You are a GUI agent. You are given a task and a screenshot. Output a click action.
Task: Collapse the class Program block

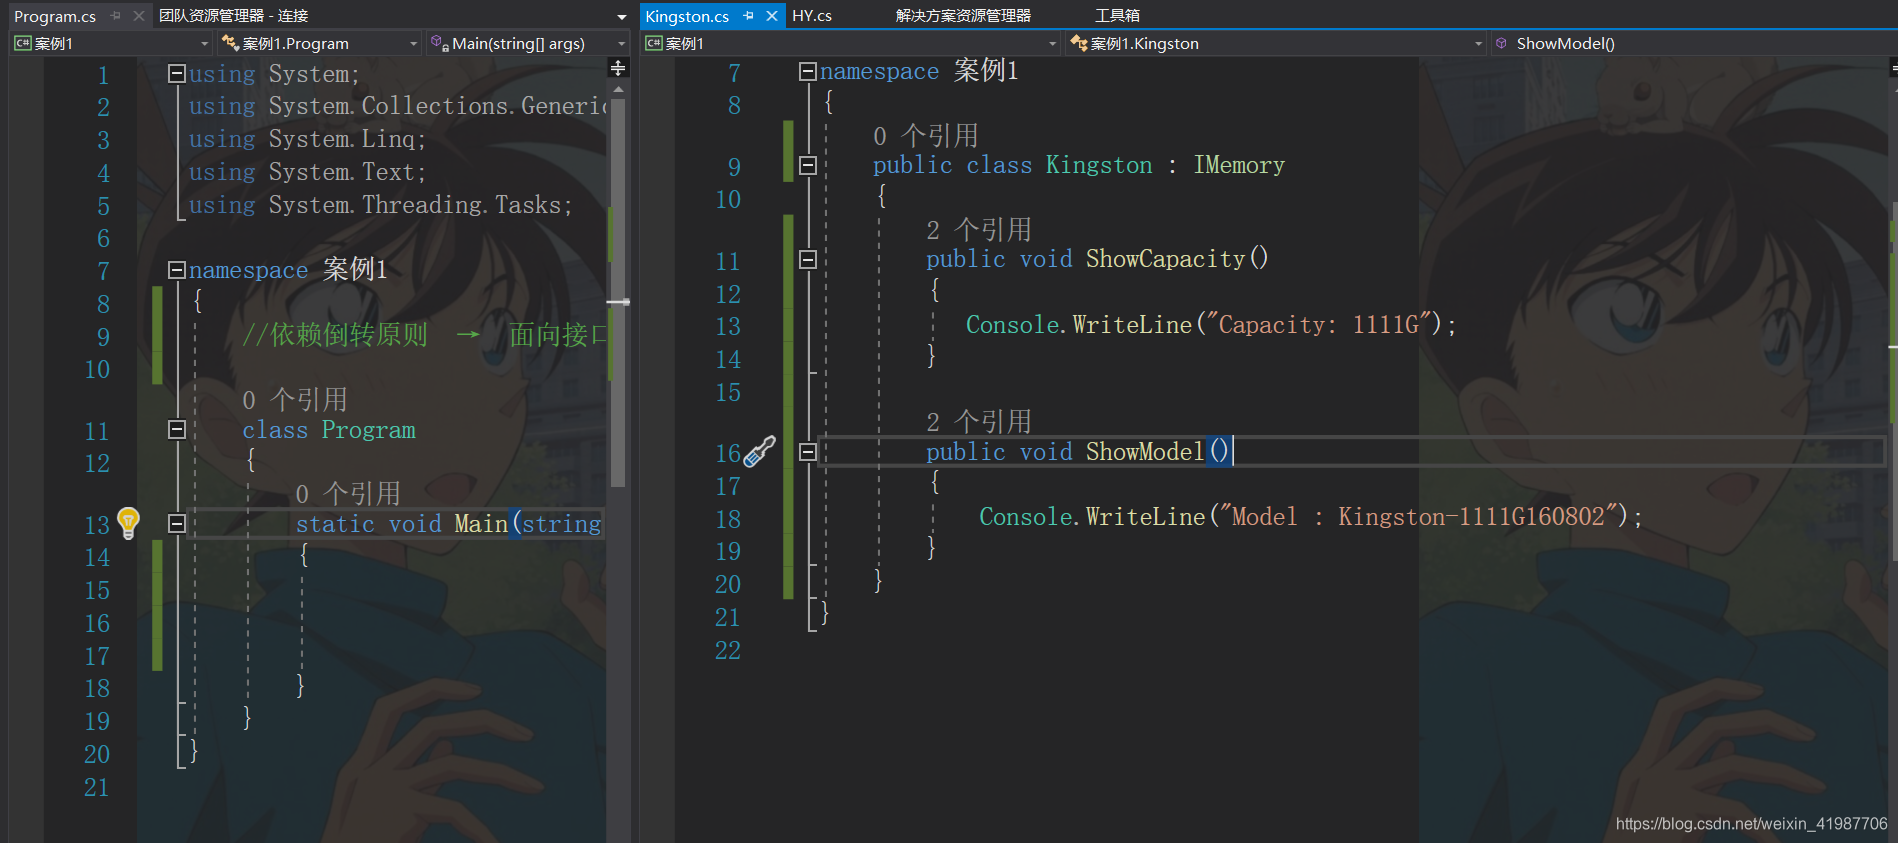click(177, 429)
